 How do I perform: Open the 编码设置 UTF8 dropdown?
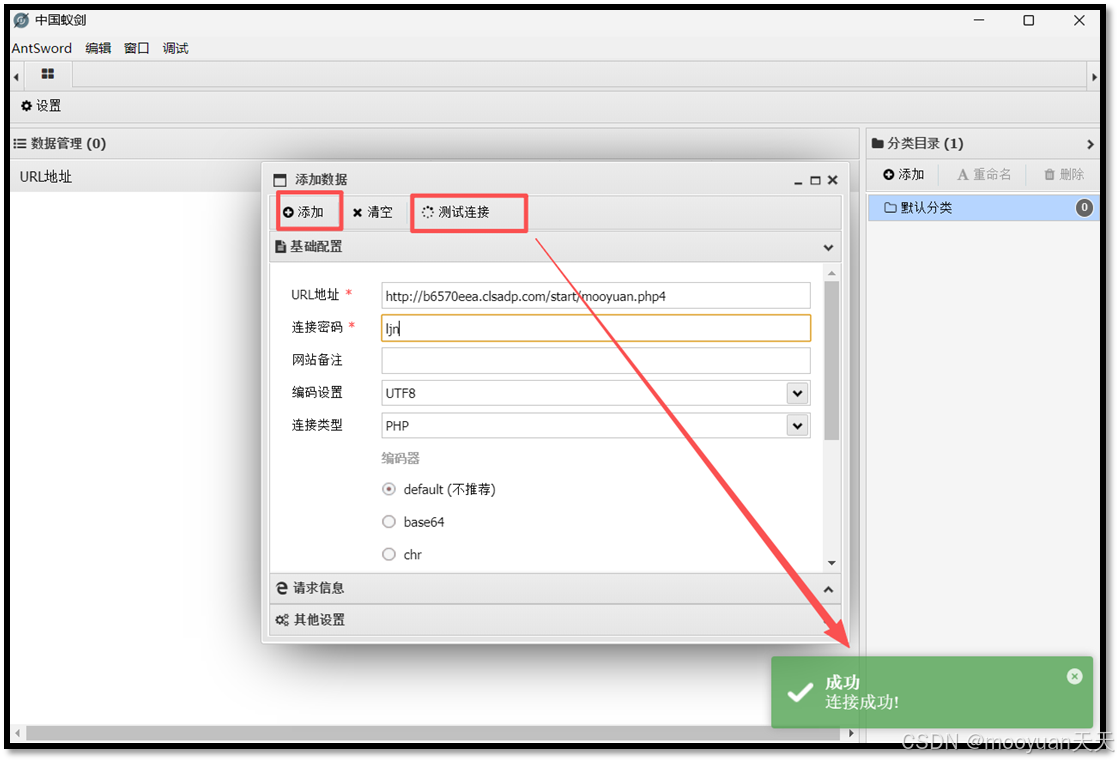coord(797,393)
